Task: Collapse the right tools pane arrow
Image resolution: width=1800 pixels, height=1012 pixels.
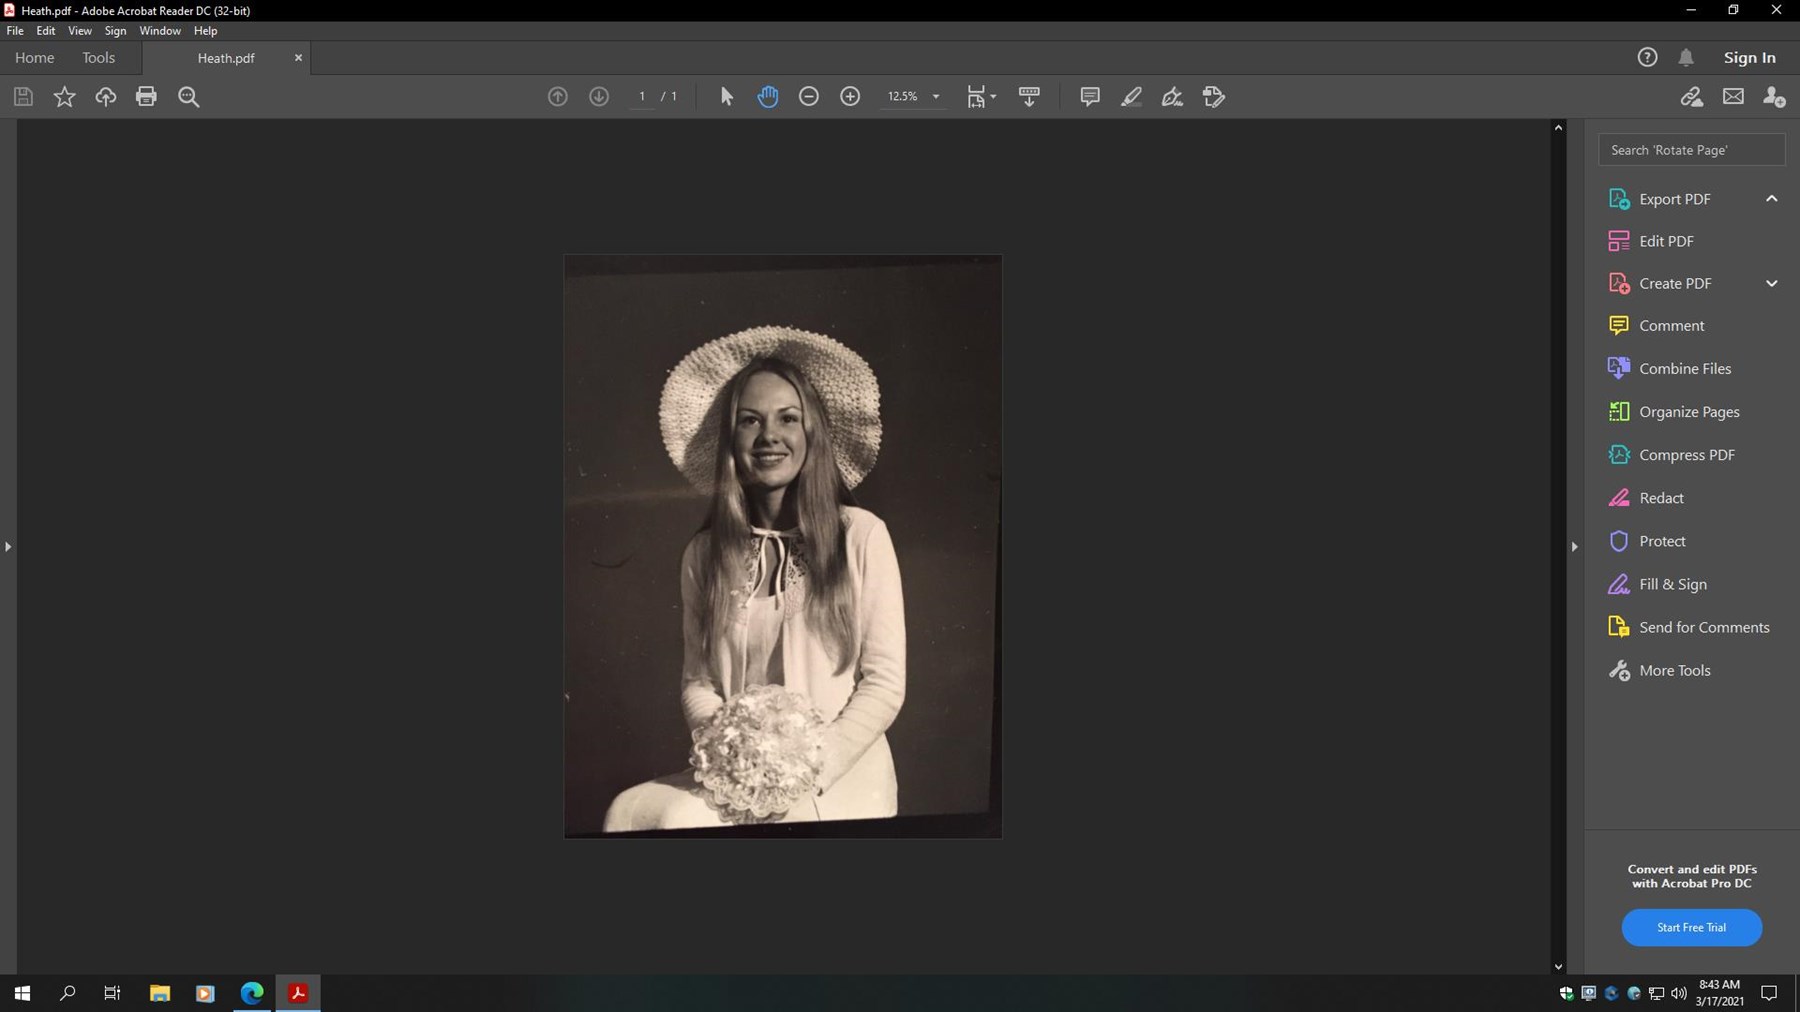Action: click(x=1574, y=547)
